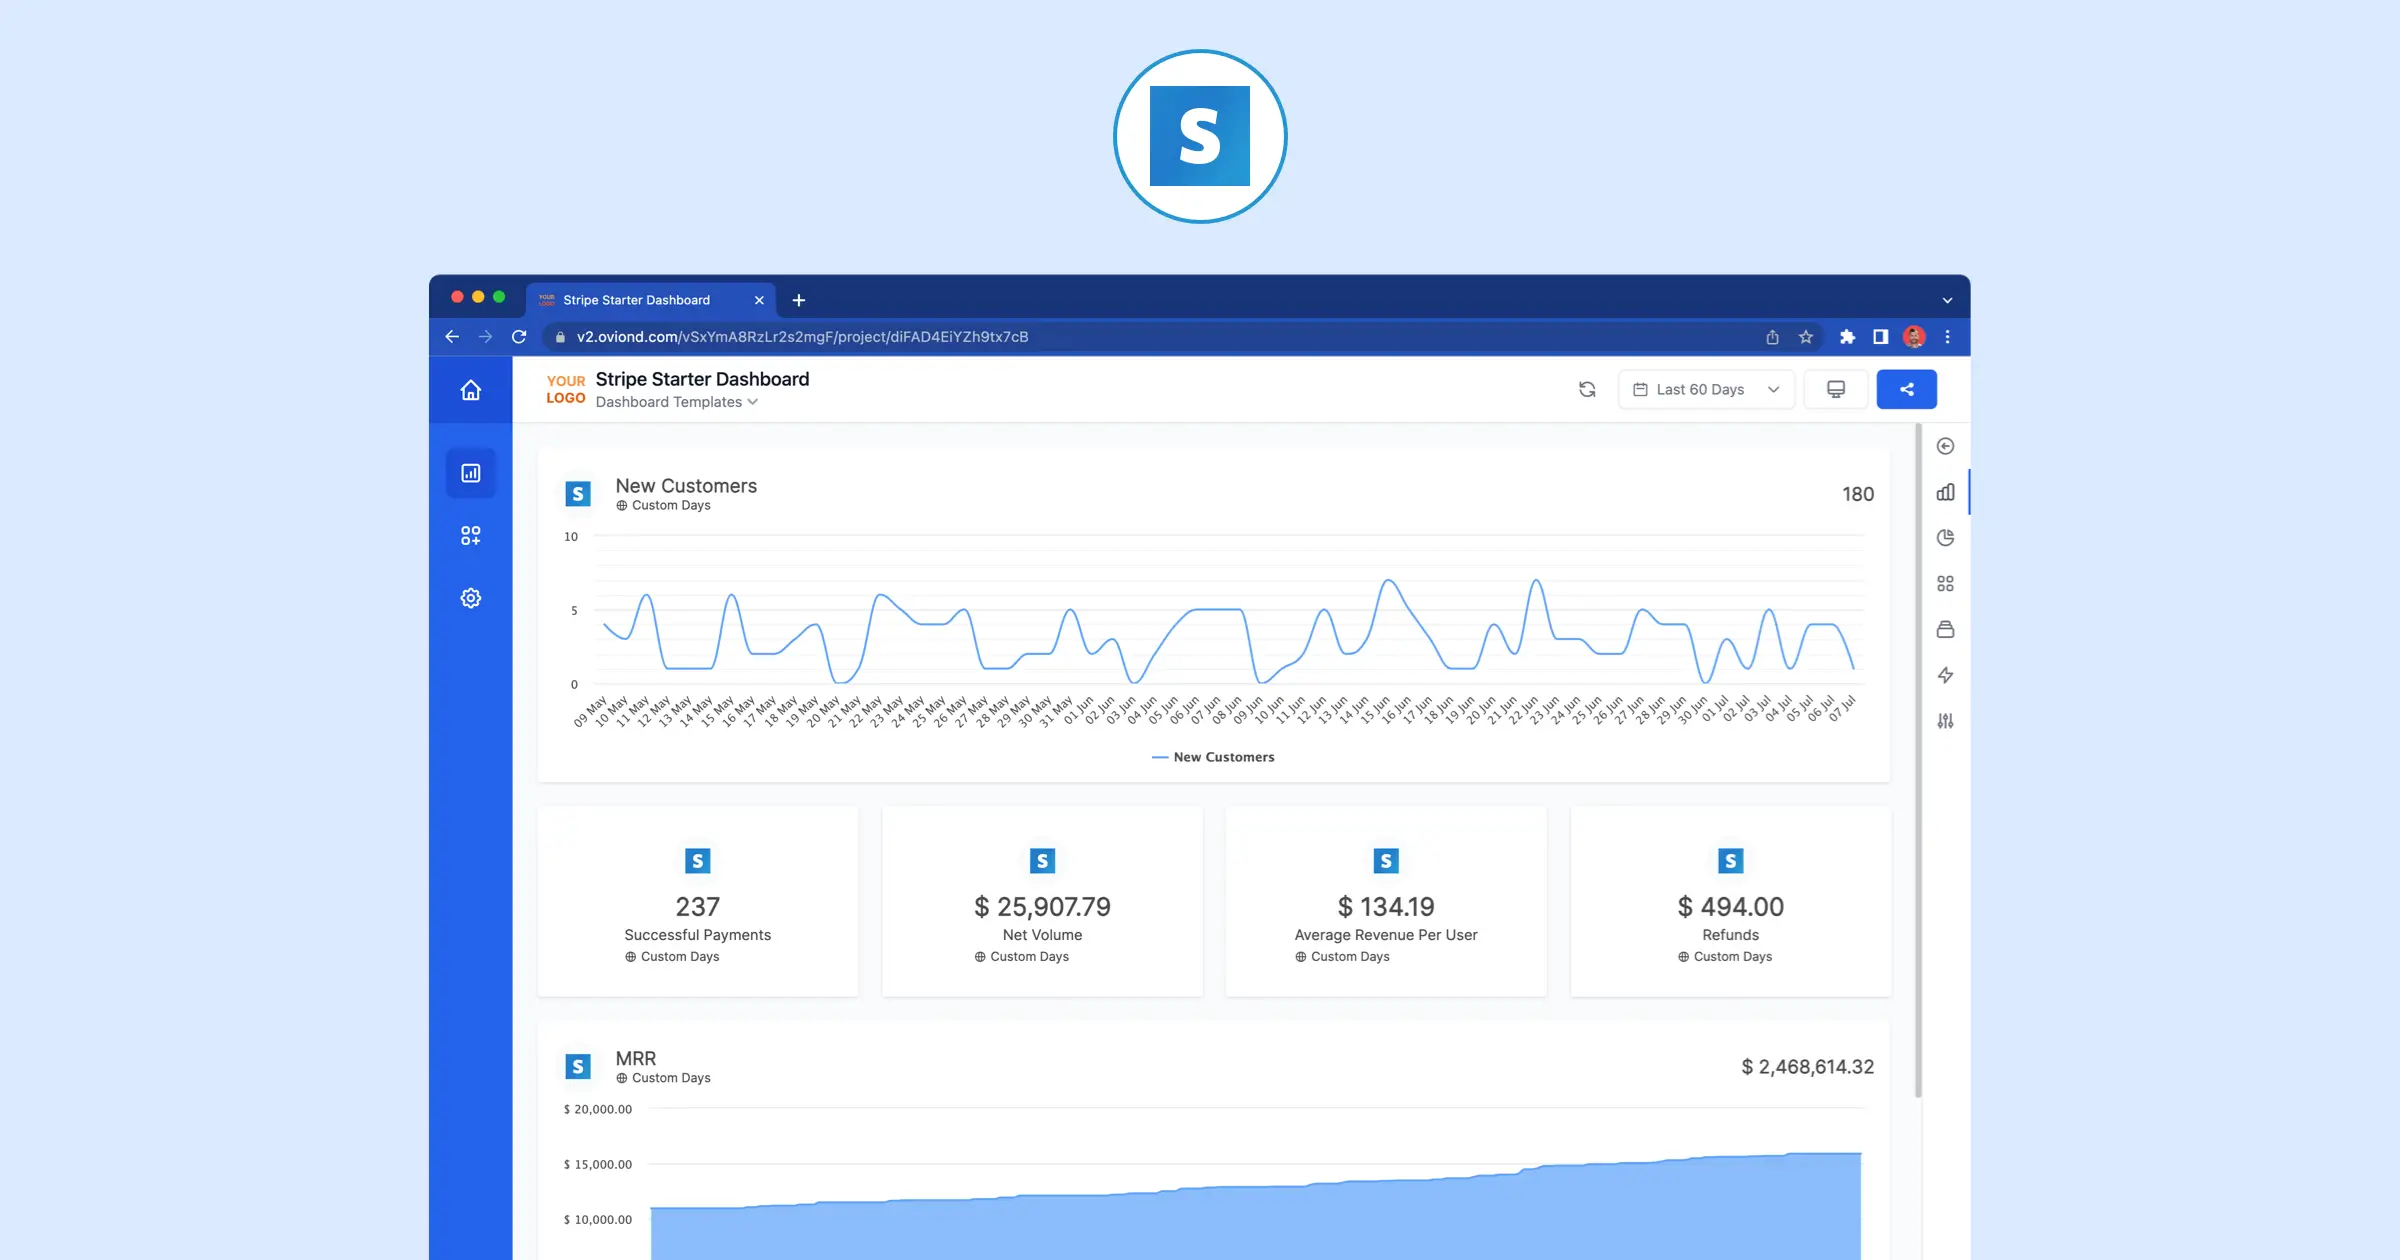Select the dashboard chart icon in the sidebar
The height and width of the screenshot is (1260, 2400).
tap(470, 473)
